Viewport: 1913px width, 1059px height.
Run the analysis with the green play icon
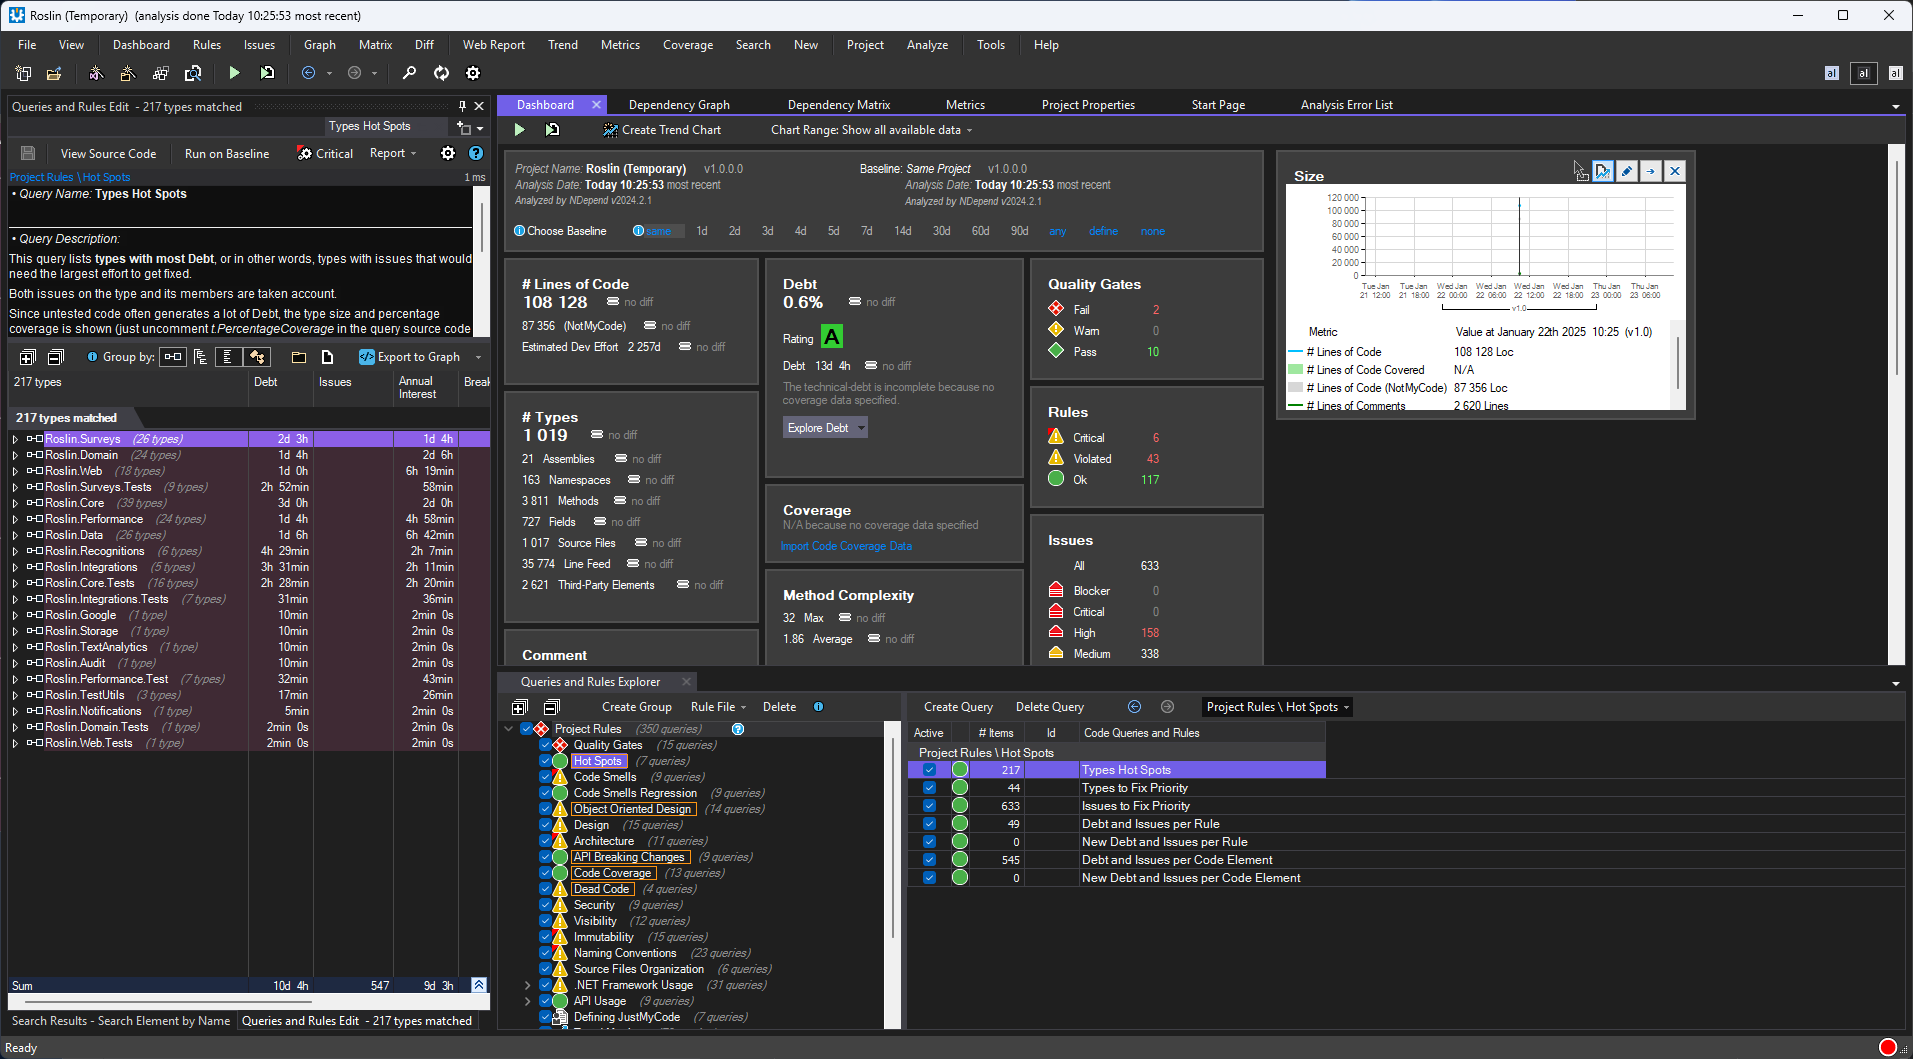(x=233, y=73)
